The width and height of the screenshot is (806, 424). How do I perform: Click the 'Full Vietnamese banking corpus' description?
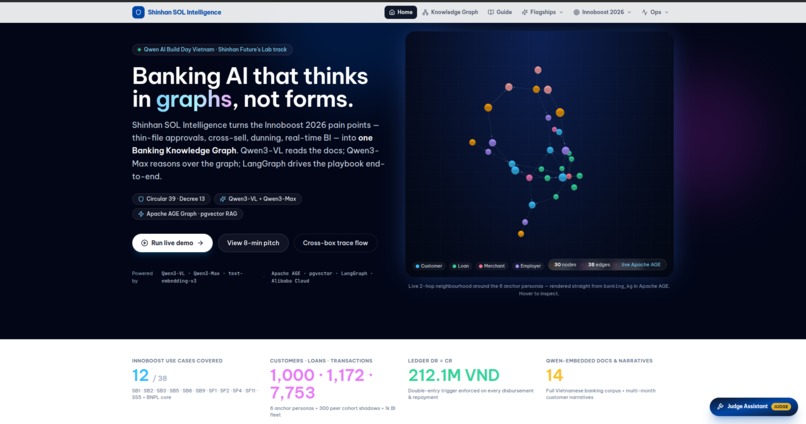pos(601,394)
